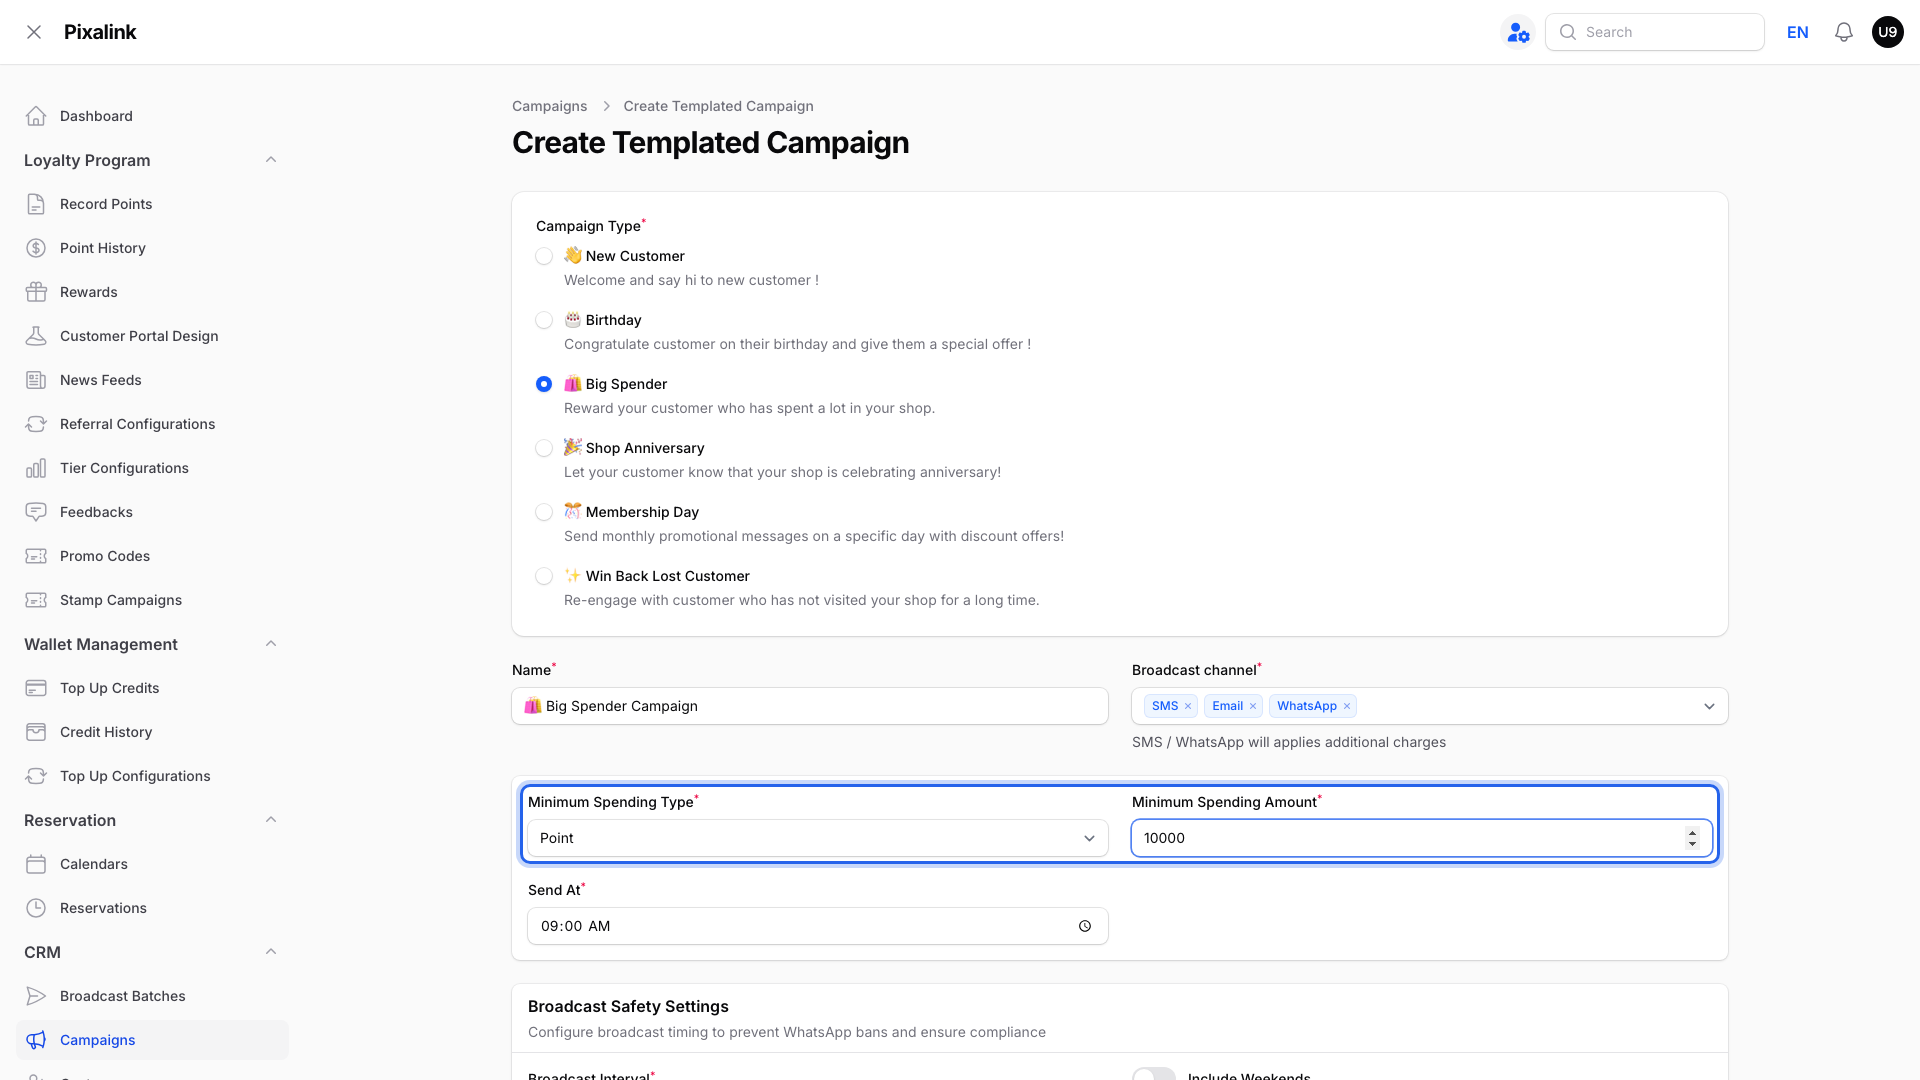Viewport: 1920px width, 1080px height.
Task: Collapse the Loyalty Program section
Action: pyautogui.click(x=271, y=160)
